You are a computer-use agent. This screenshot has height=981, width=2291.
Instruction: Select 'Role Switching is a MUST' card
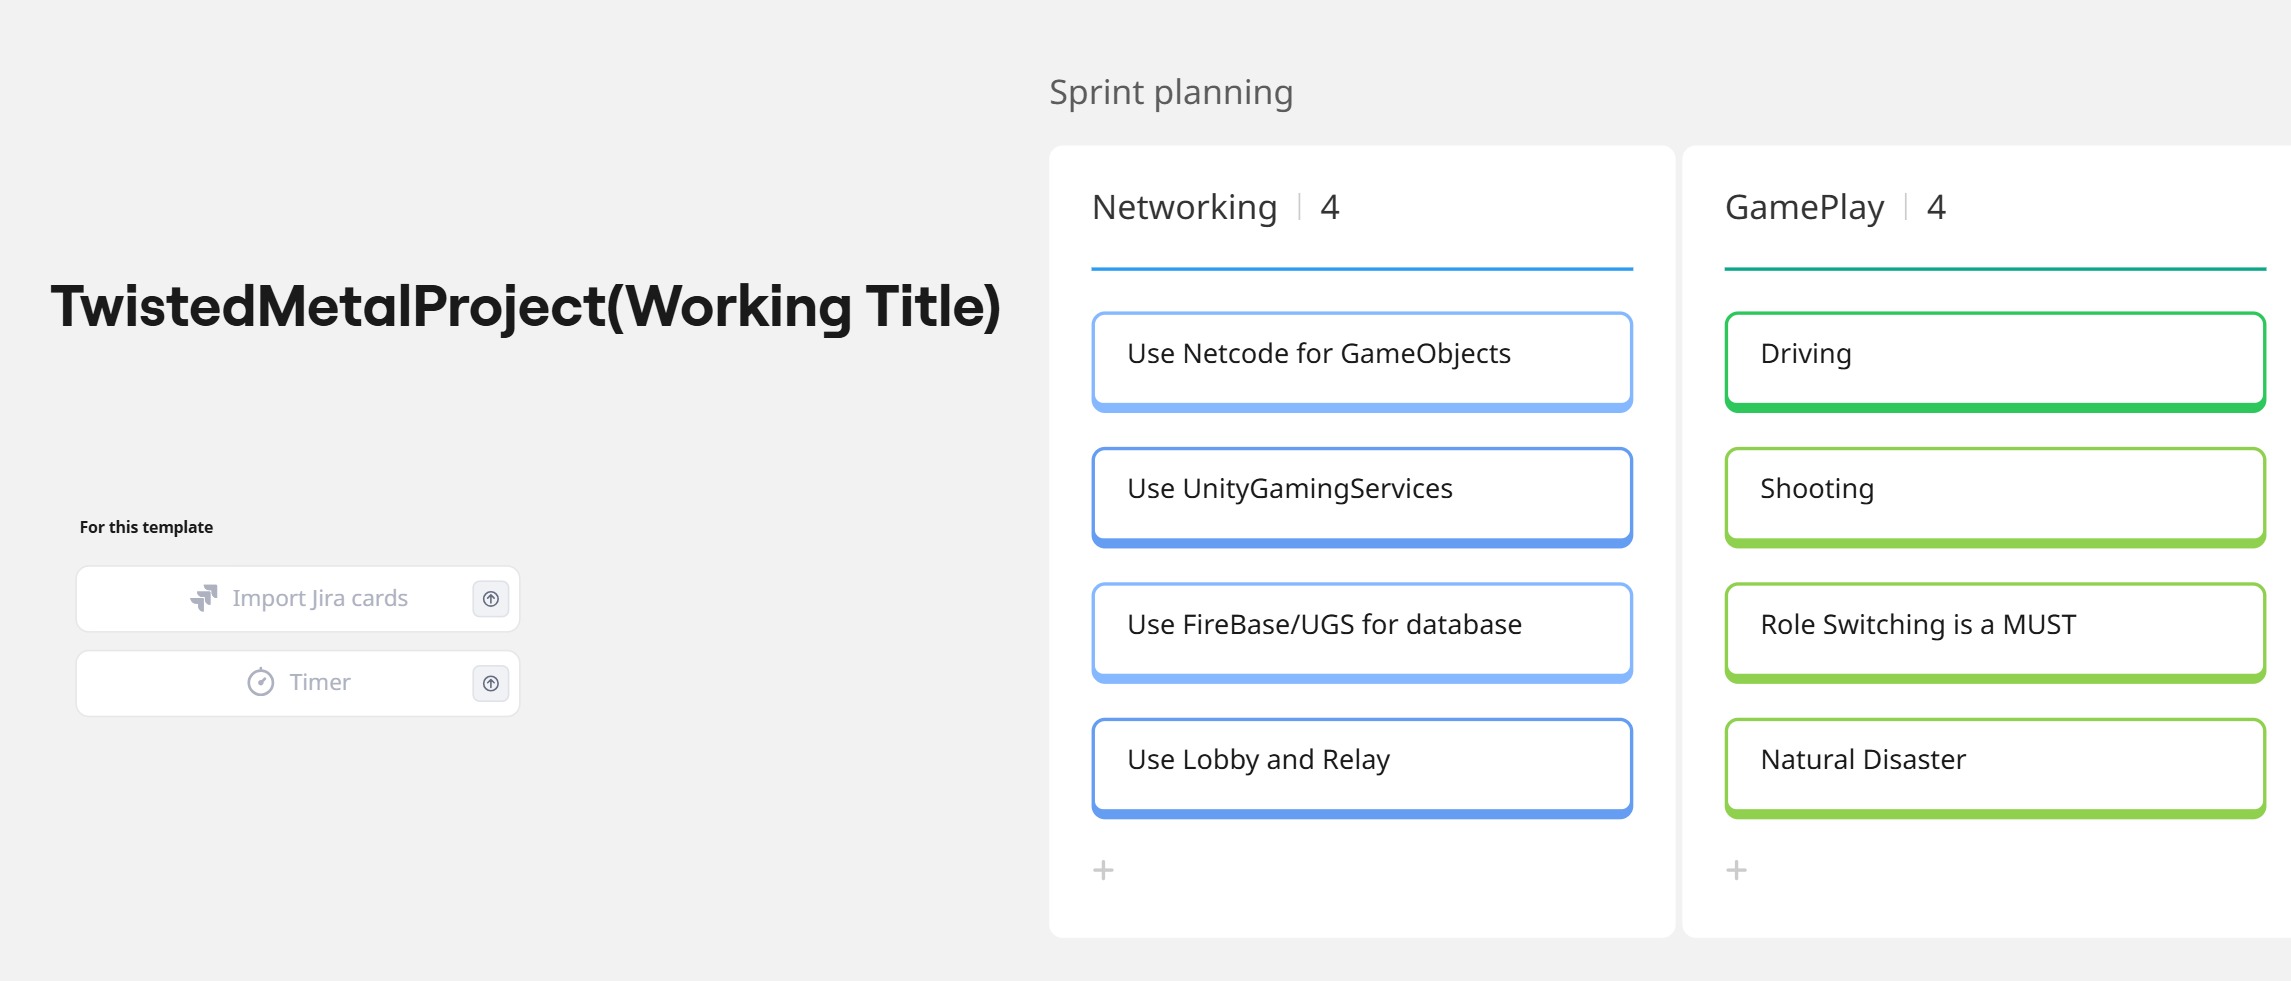(x=1995, y=633)
